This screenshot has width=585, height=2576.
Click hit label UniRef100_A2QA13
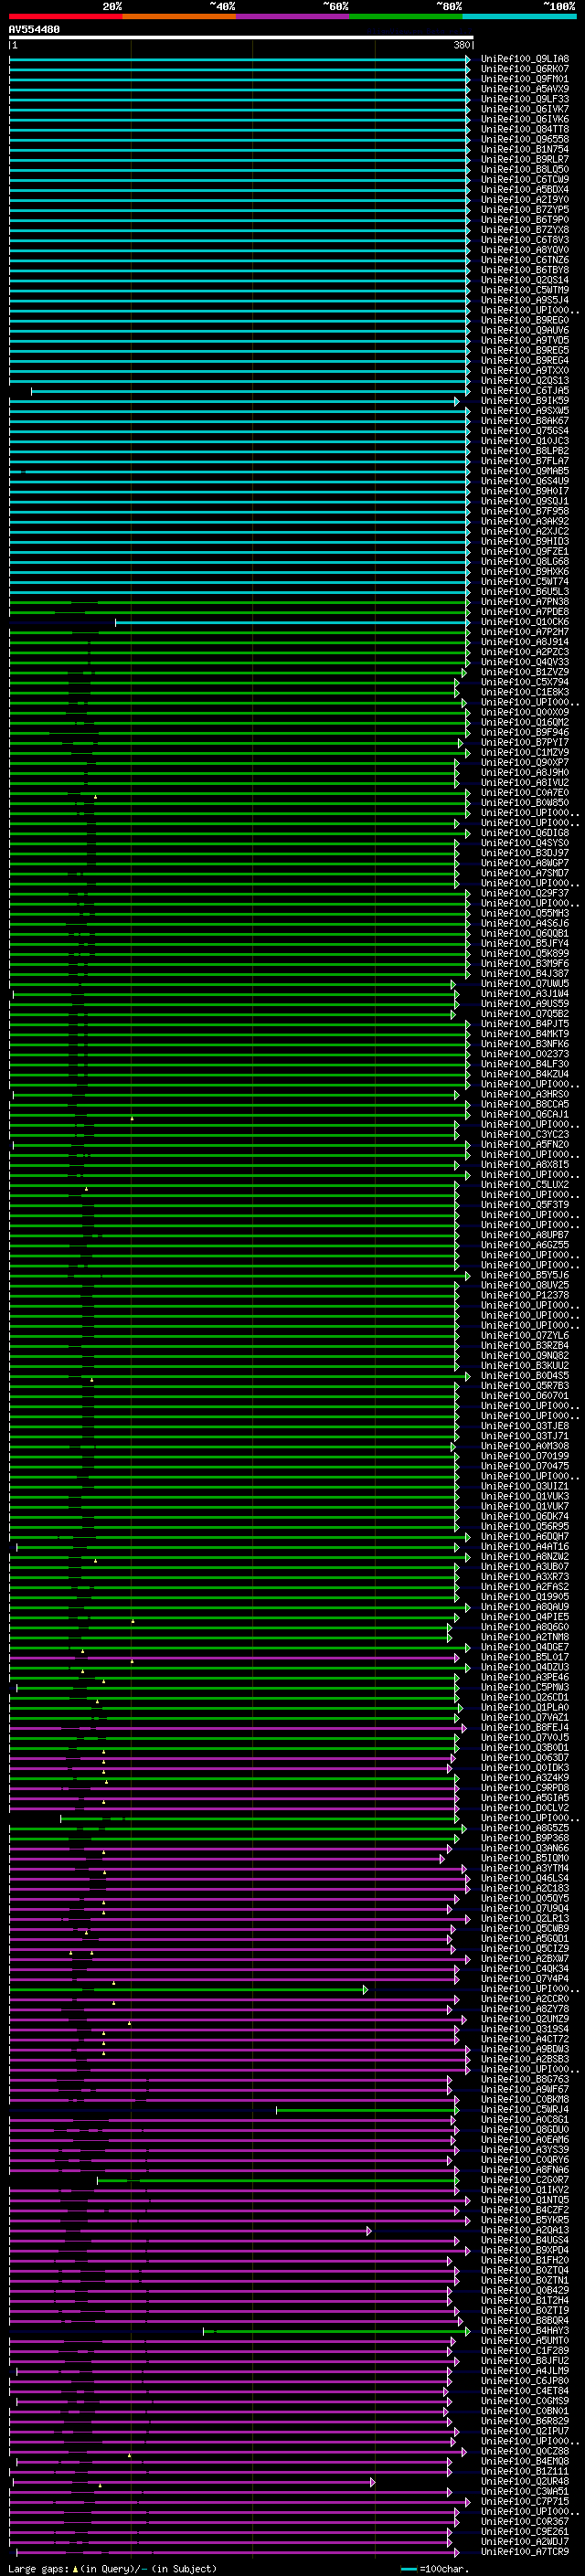click(525, 2230)
